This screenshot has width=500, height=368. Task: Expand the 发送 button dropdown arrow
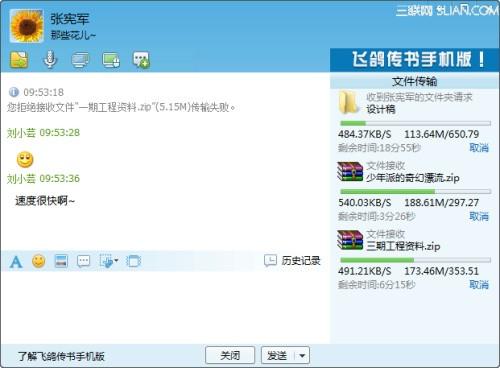(x=302, y=356)
